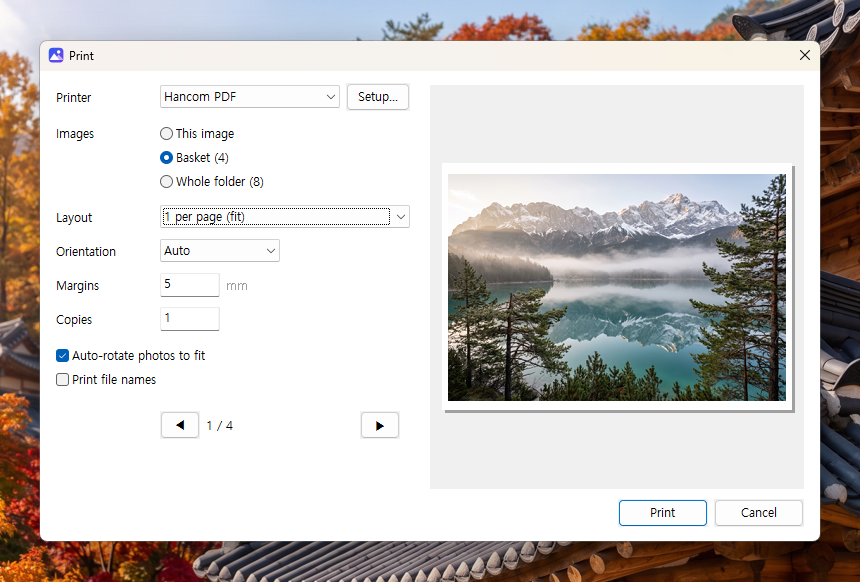Cancel the print dialog
860x582 pixels.
click(759, 512)
